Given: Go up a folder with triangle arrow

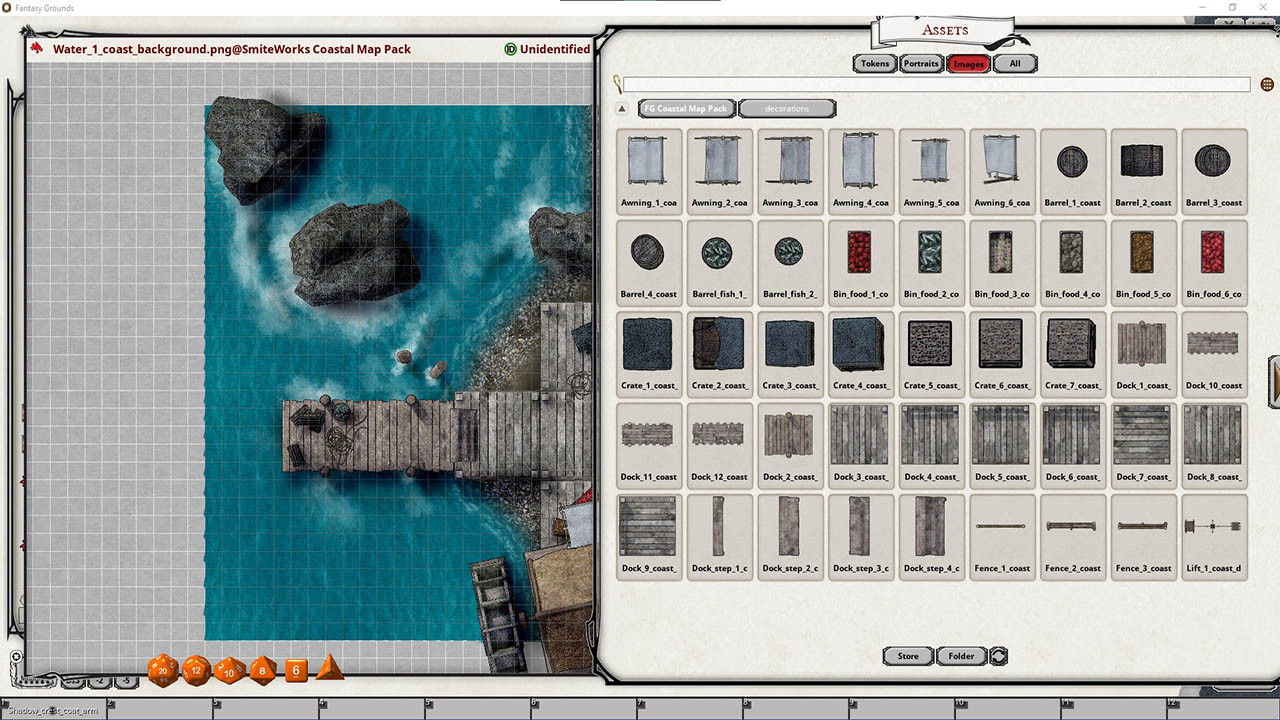Looking at the screenshot, I should coord(621,108).
